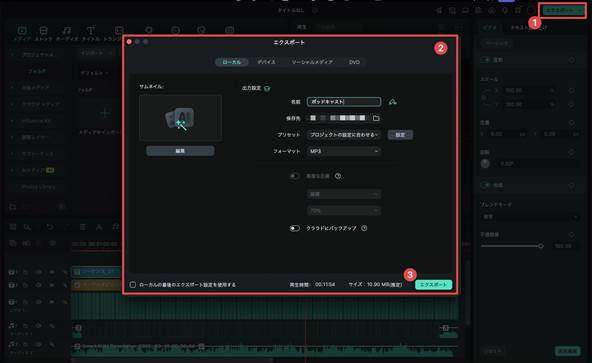Viewport: 592px width, 363px height.
Task: Switch to the ローカル export tab
Action: [x=231, y=62]
